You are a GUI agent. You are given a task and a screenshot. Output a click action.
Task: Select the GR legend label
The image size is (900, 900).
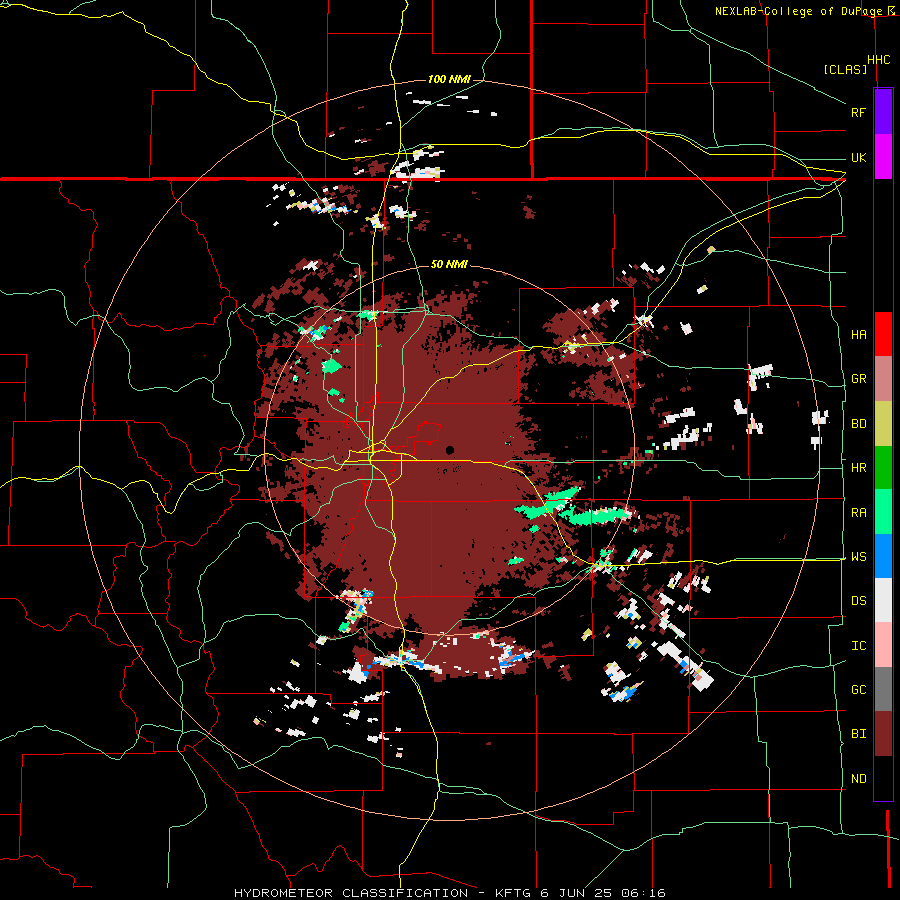(x=858, y=379)
